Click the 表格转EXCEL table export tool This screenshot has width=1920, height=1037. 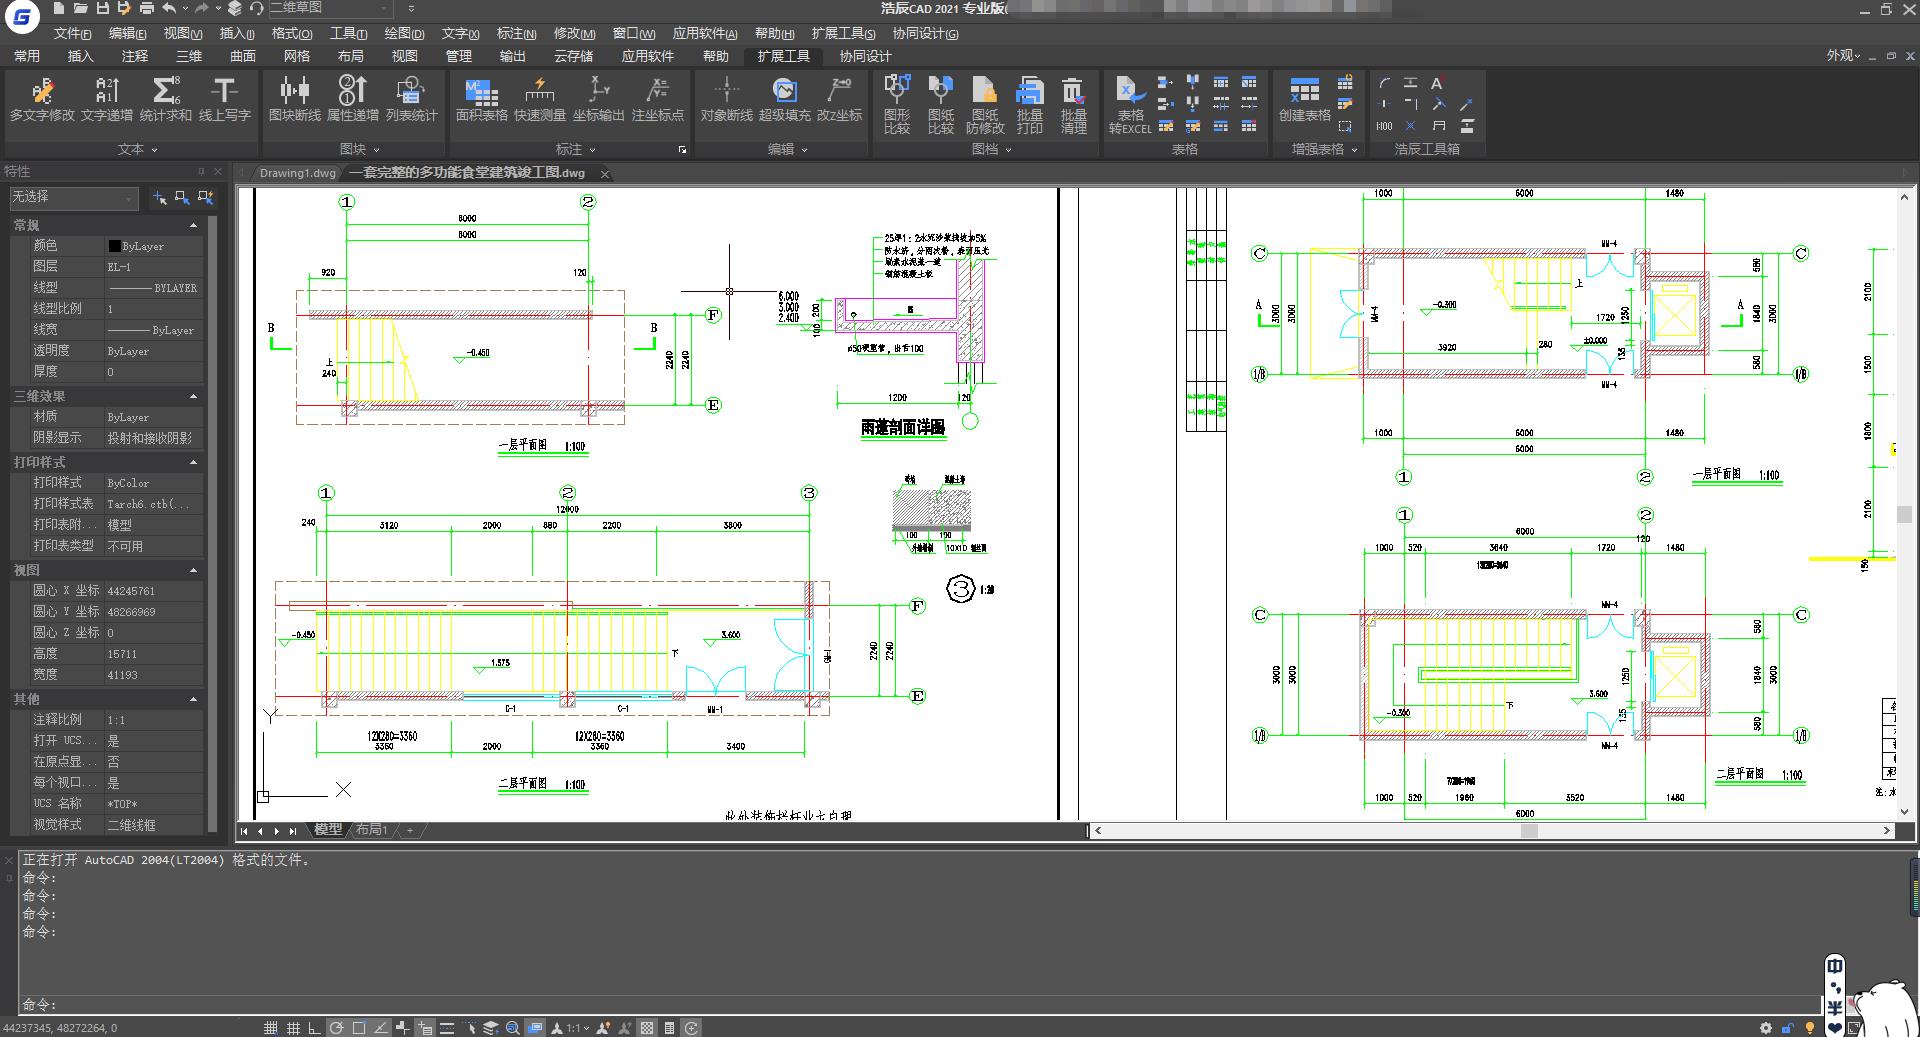point(1130,104)
